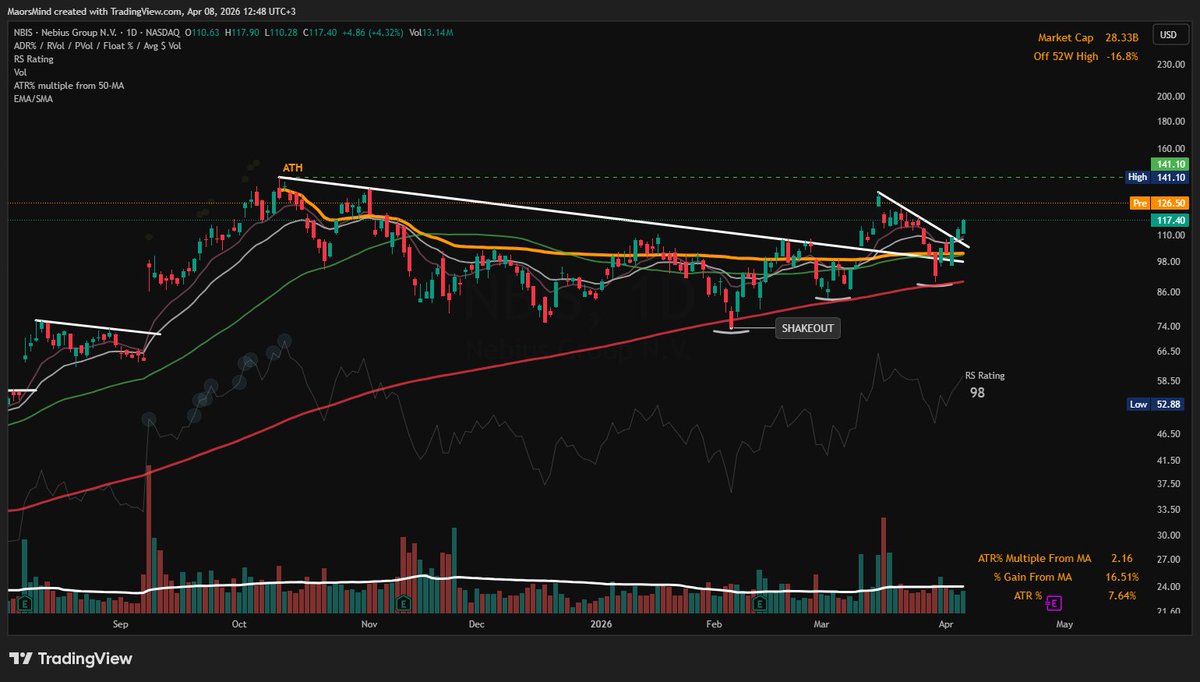The width and height of the screenshot is (1200, 682).
Task: Click the 230.00 price axis label
Action: [x=1170, y=65]
